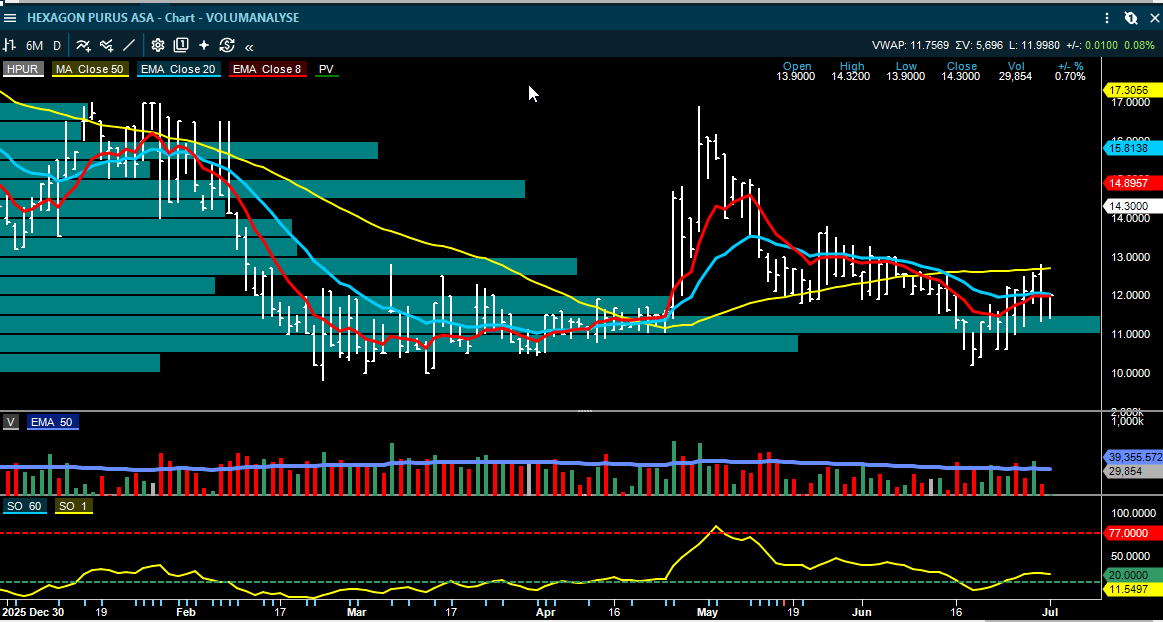
Task: Click the layered pages icon marked 1
Action: click(181, 45)
